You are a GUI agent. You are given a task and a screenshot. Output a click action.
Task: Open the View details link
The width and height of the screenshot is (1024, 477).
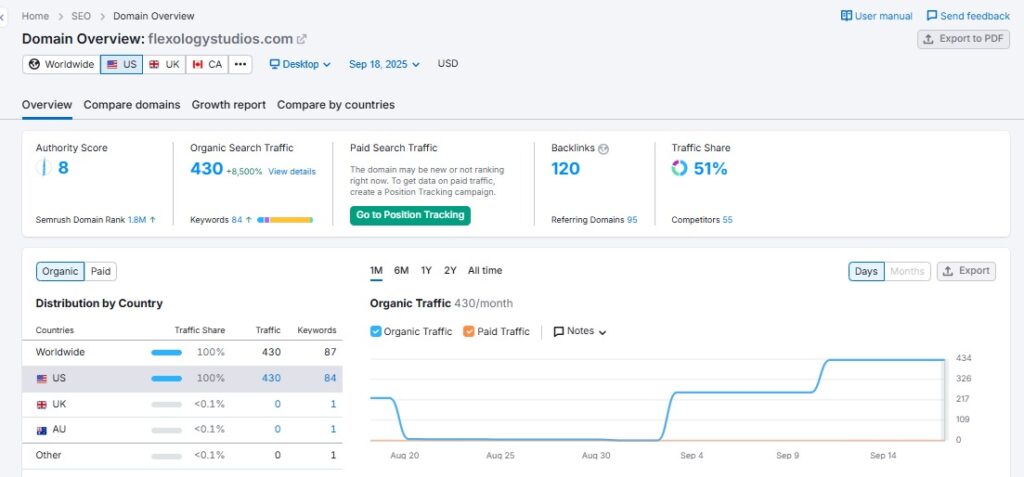pyautogui.click(x=292, y=171)
